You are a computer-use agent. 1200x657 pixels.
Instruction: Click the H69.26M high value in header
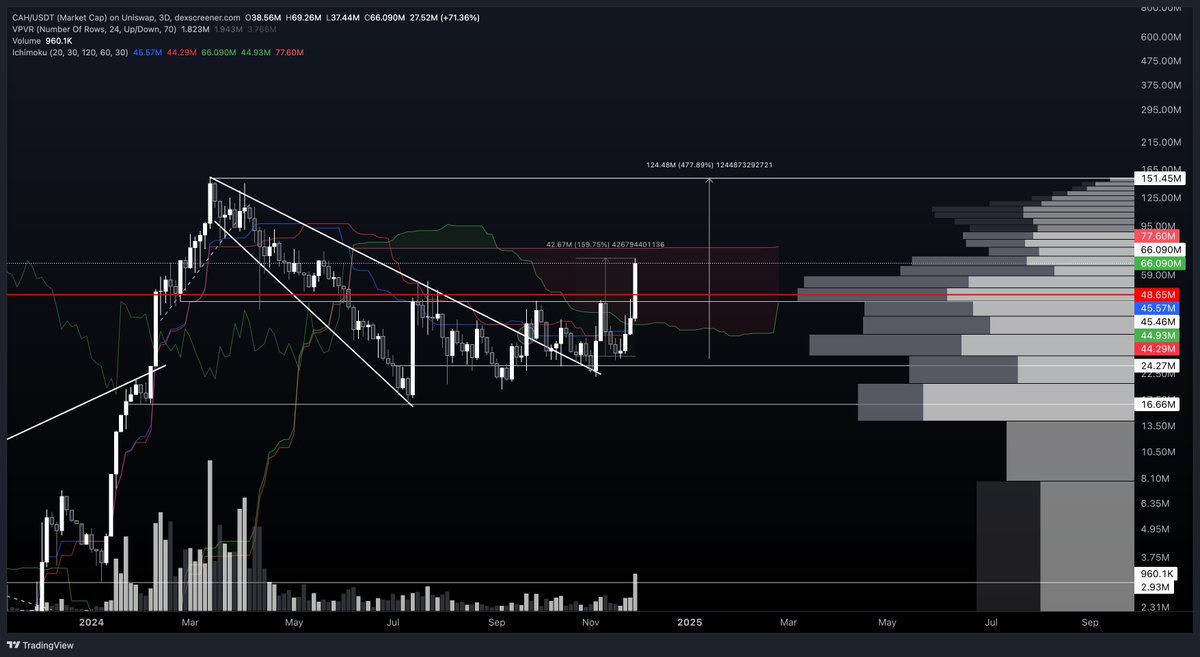click(302, 18)
